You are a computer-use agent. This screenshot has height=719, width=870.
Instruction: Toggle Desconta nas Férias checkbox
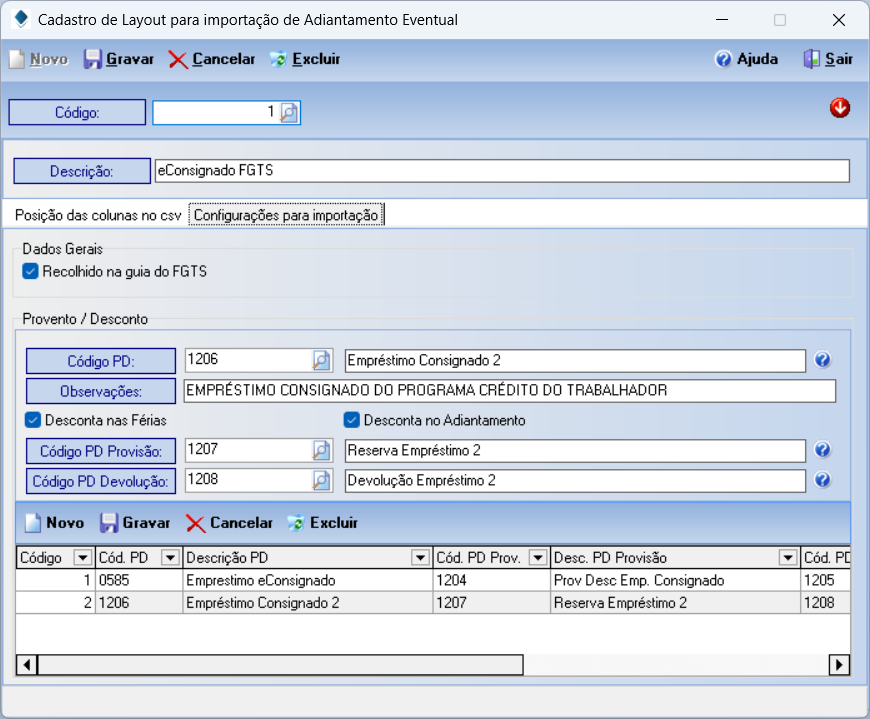tap(33, 420)
